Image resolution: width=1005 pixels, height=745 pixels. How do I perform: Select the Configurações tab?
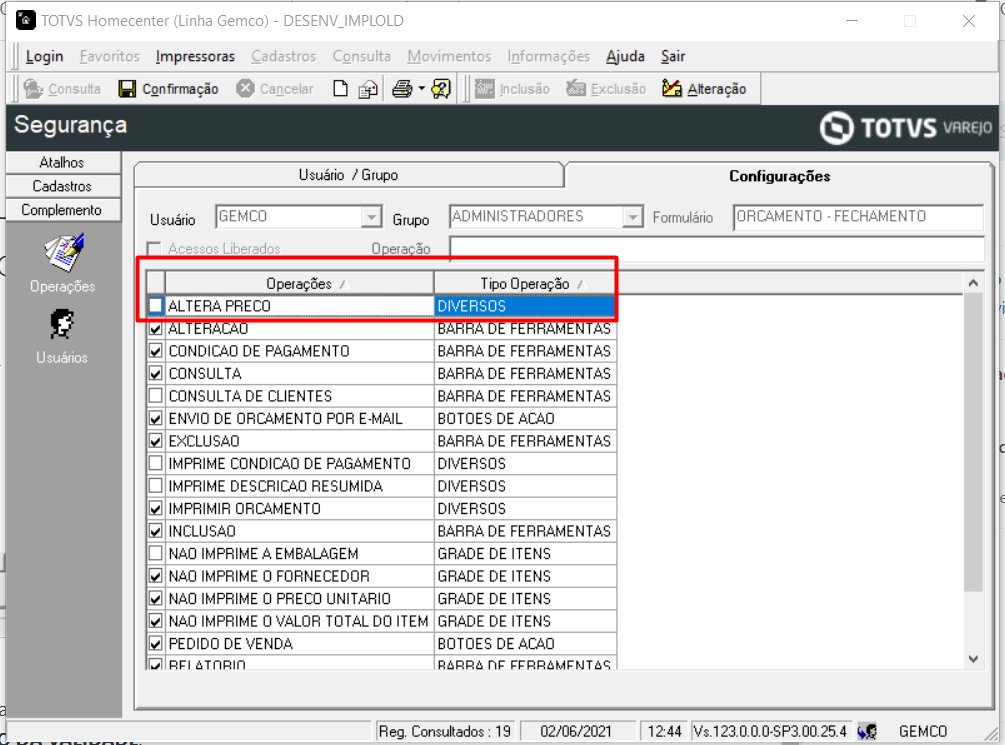(779, 176)
